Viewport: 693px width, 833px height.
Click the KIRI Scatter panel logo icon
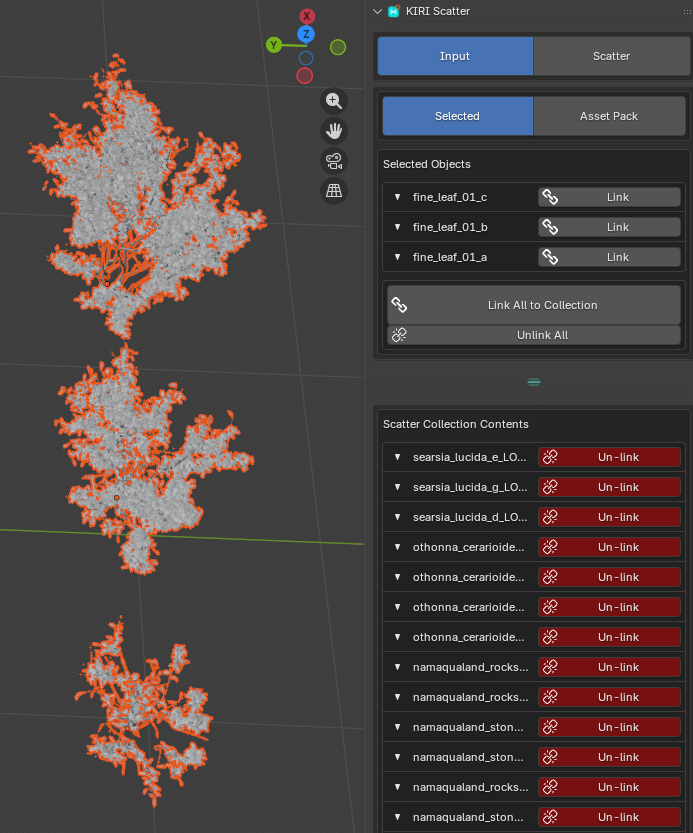394,11
